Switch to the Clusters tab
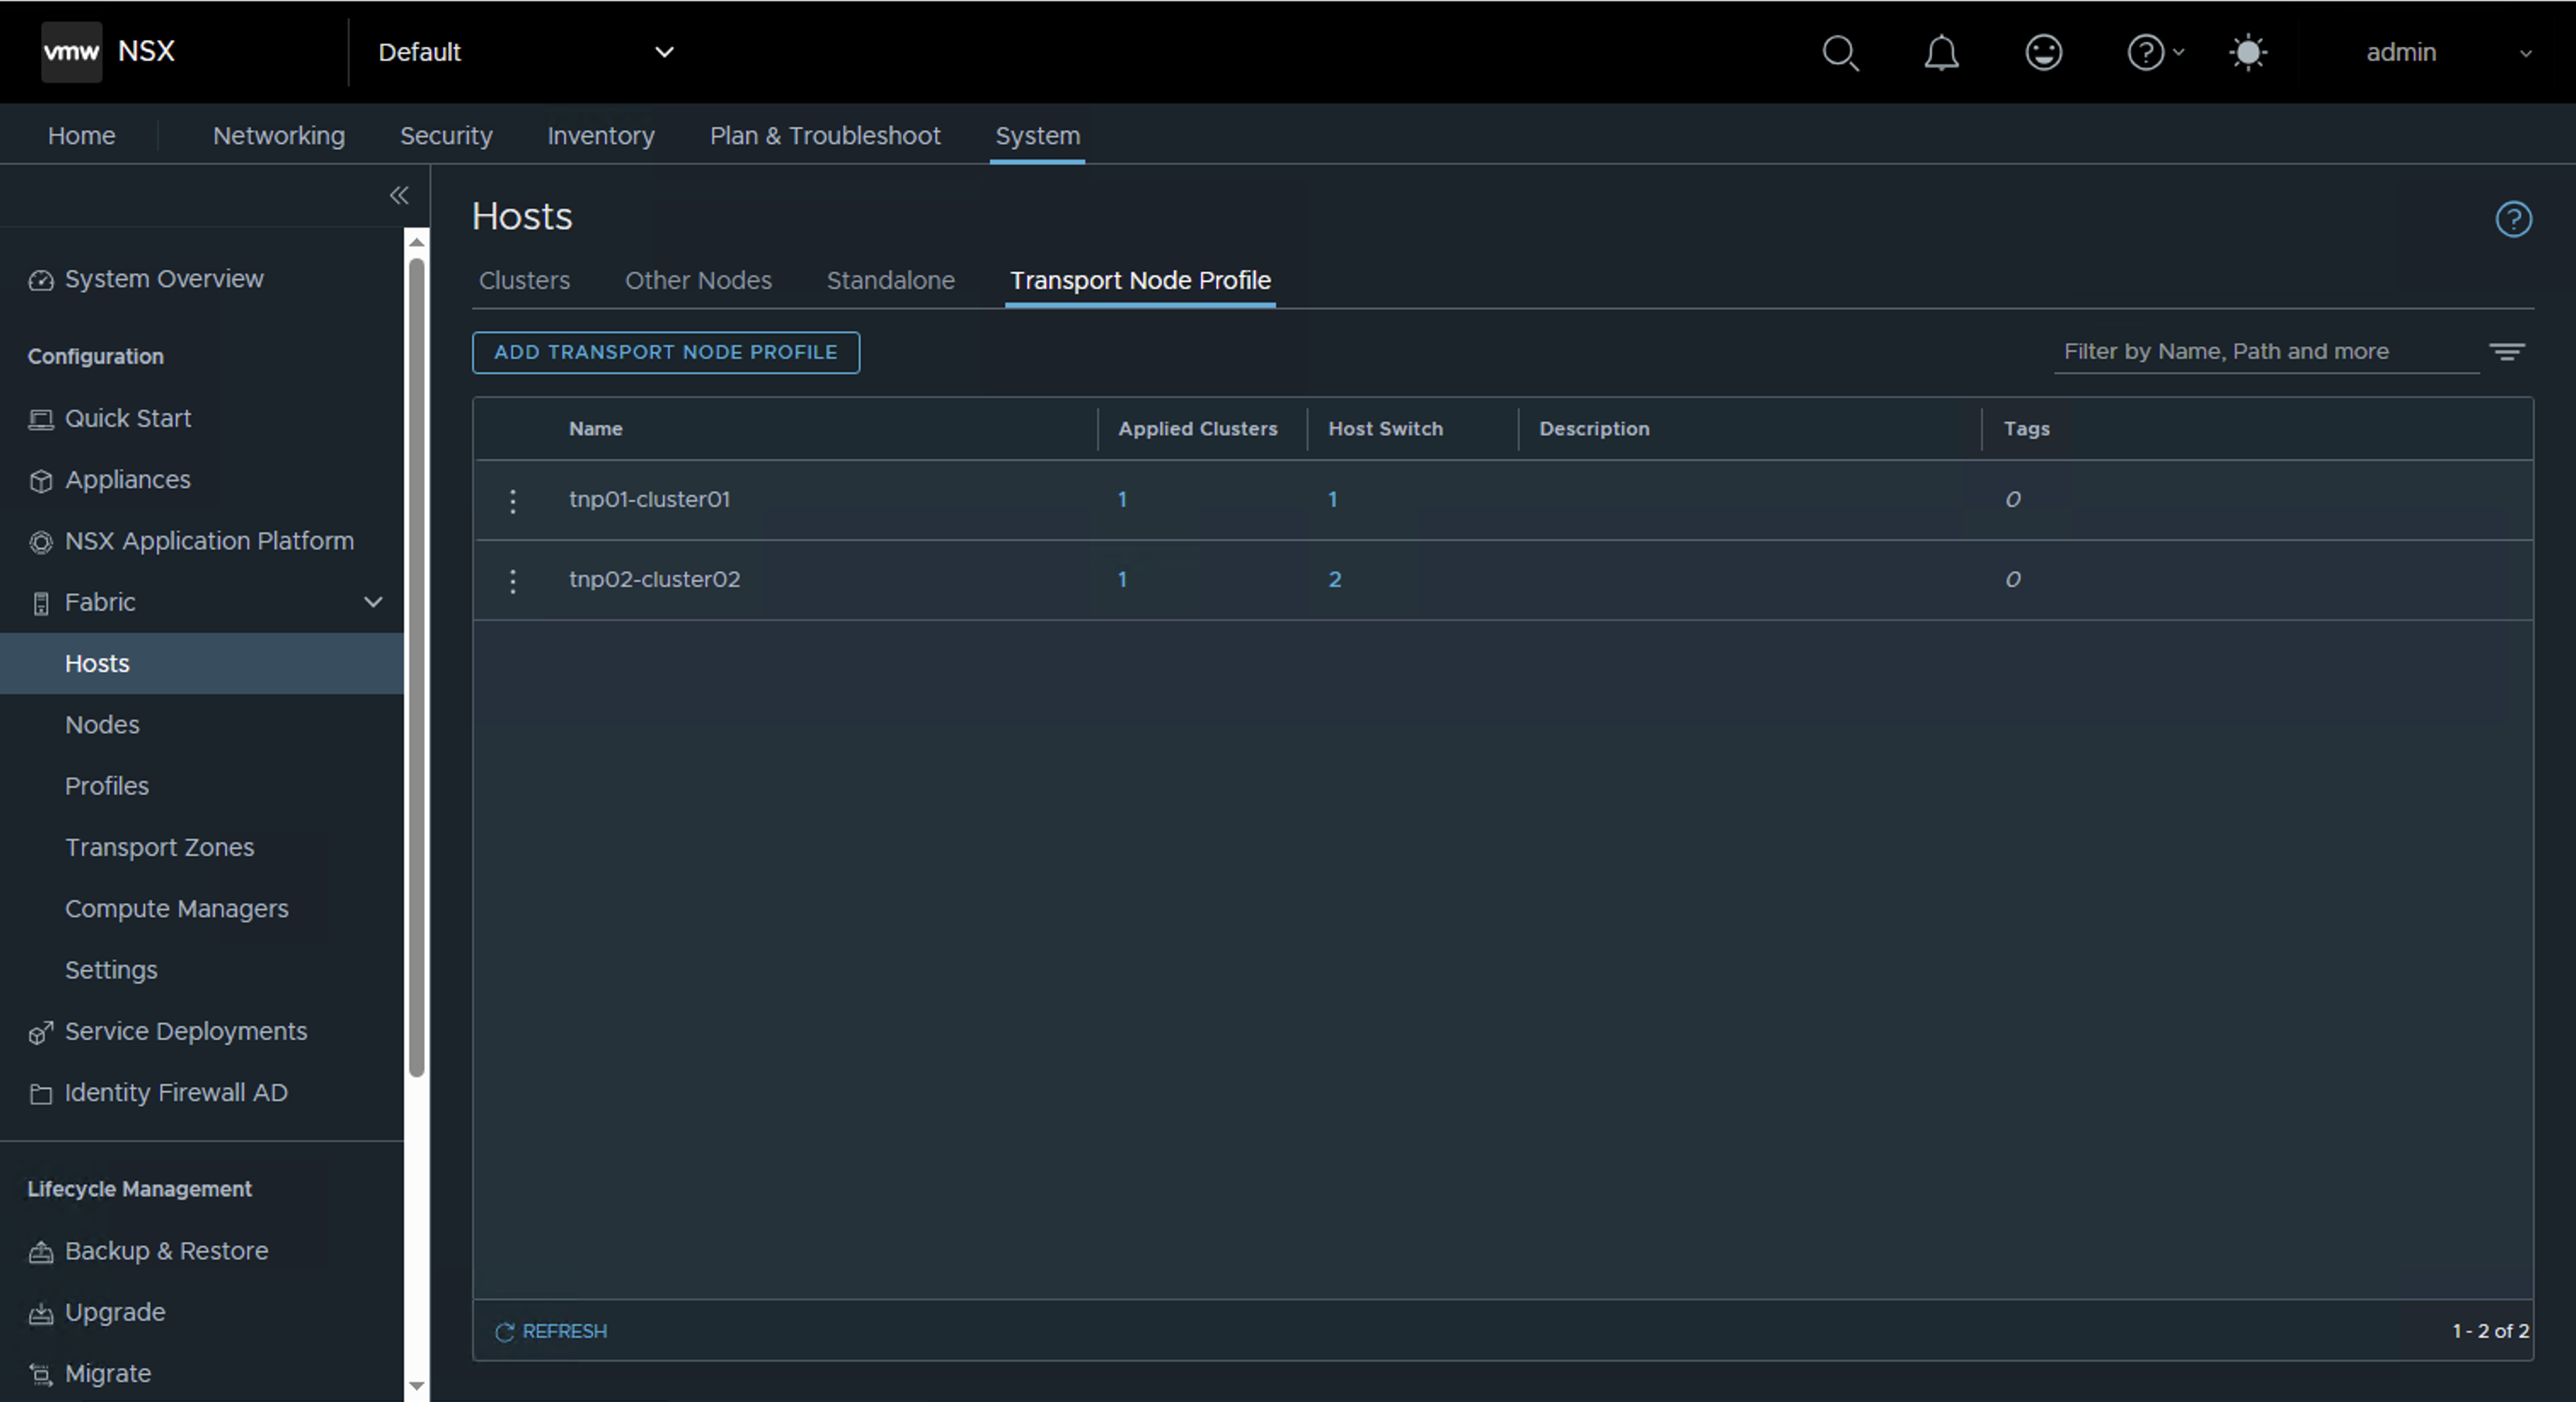Screen dimensions: 2576x1402 point(524,281)
